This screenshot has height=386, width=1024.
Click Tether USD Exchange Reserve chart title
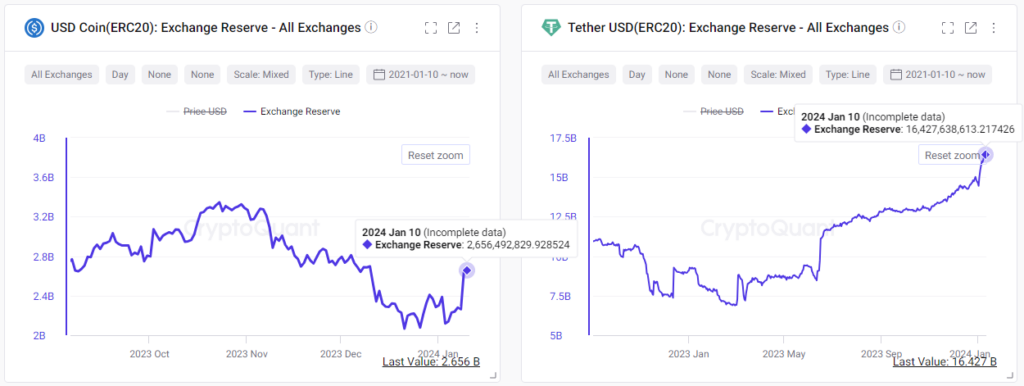click(728, 27)
